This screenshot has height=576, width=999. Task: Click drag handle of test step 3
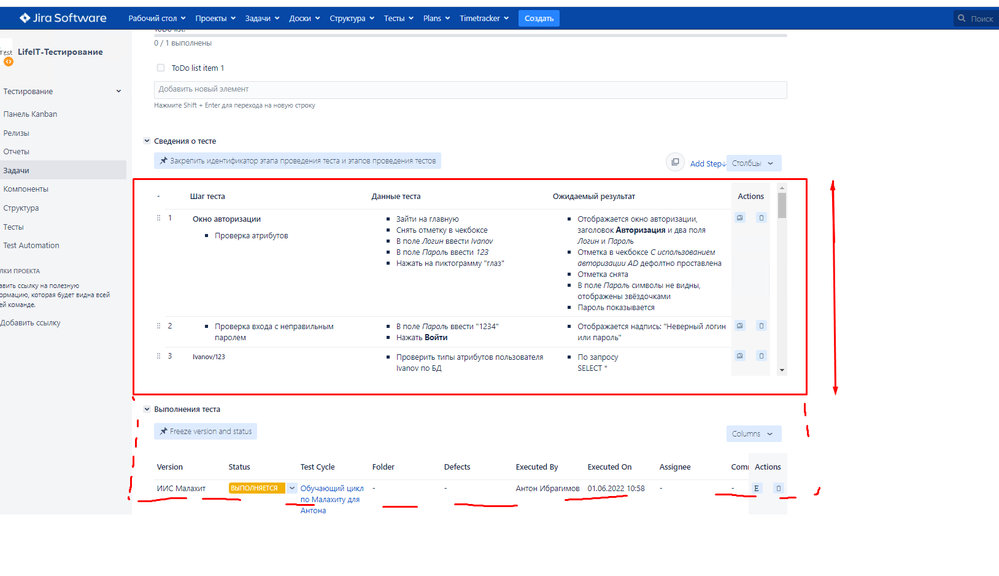[159, 356]
